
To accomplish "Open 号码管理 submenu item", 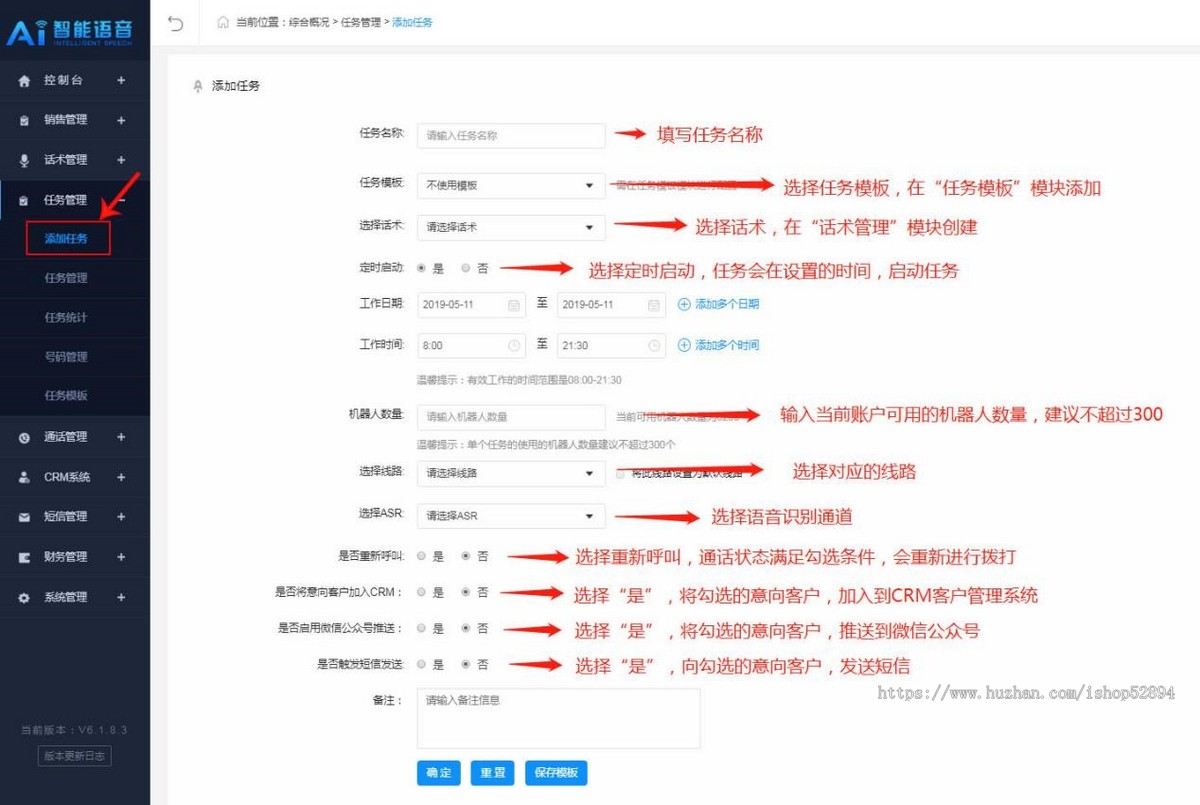I will coord(66,356).
